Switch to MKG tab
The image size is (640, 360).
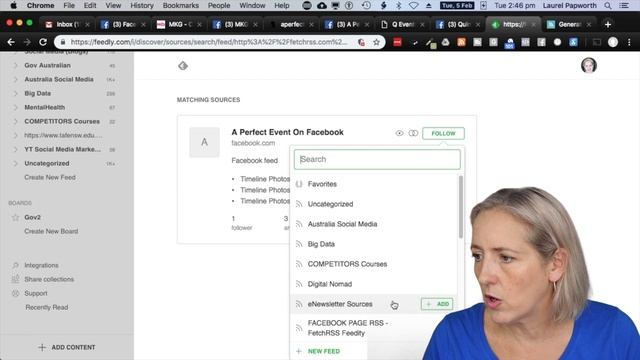coord(180,24)
